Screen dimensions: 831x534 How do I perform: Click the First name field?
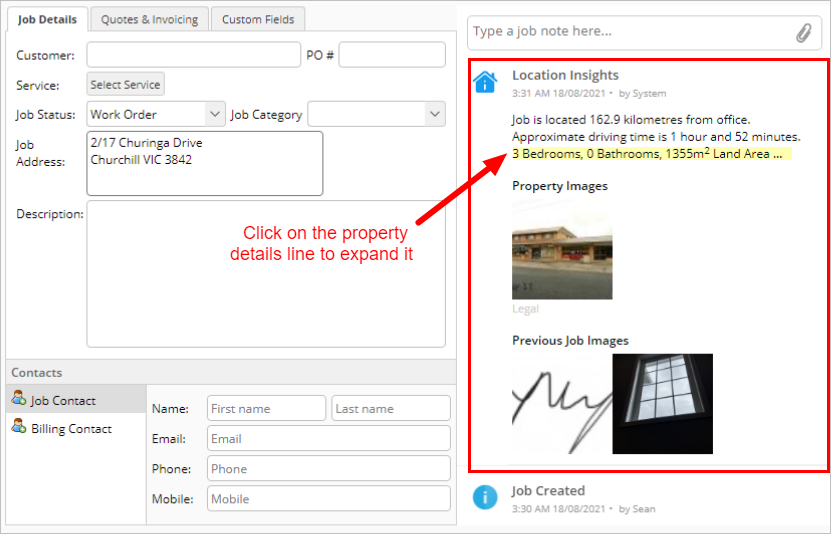[x=267, y=408]
